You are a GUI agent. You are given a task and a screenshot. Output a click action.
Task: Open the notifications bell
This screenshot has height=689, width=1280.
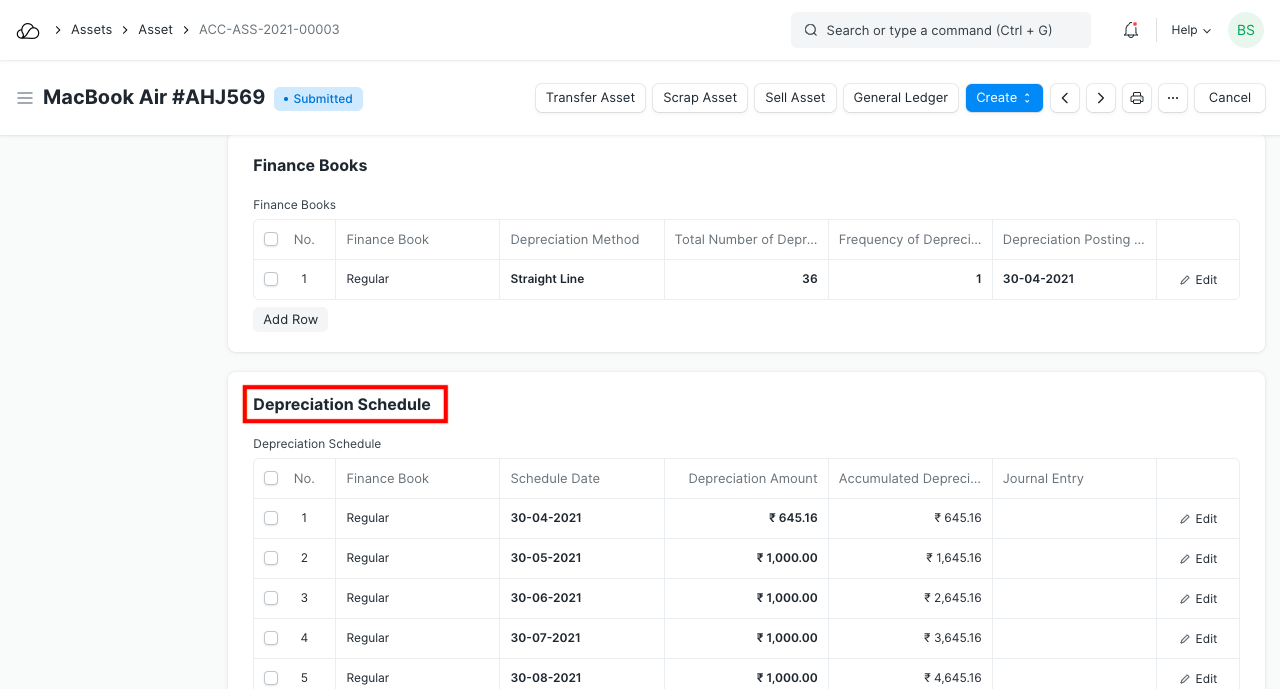pos(1131,30)
